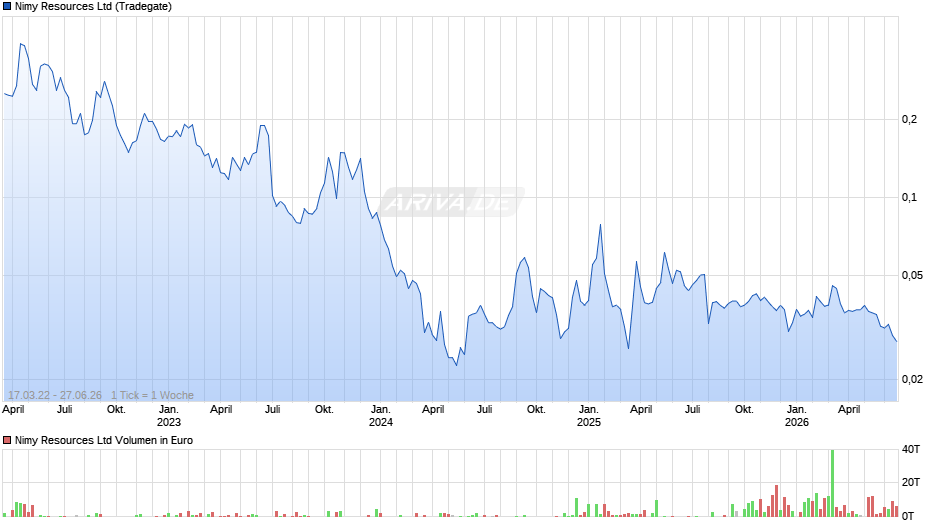
Task: Click the volume axis label 40T
Action: click(911, 449)
